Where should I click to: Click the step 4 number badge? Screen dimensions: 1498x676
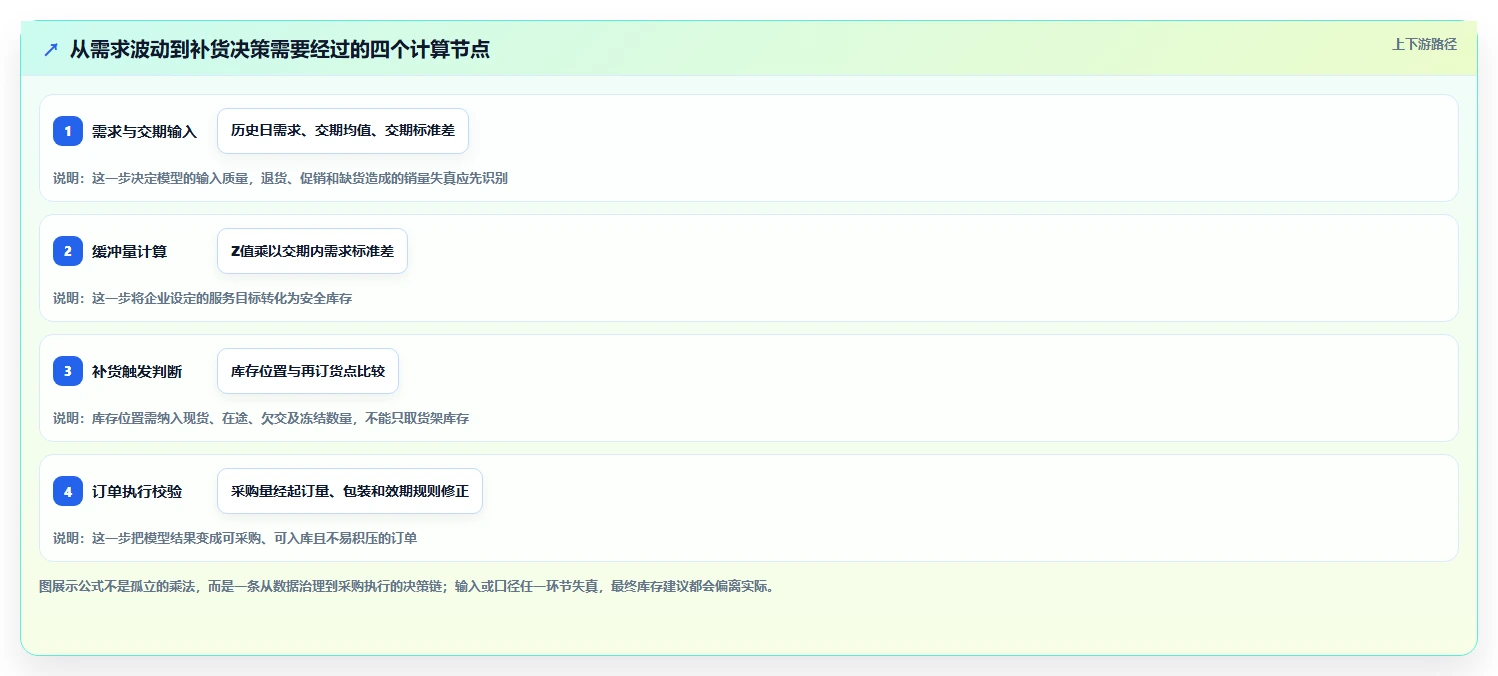68,491
